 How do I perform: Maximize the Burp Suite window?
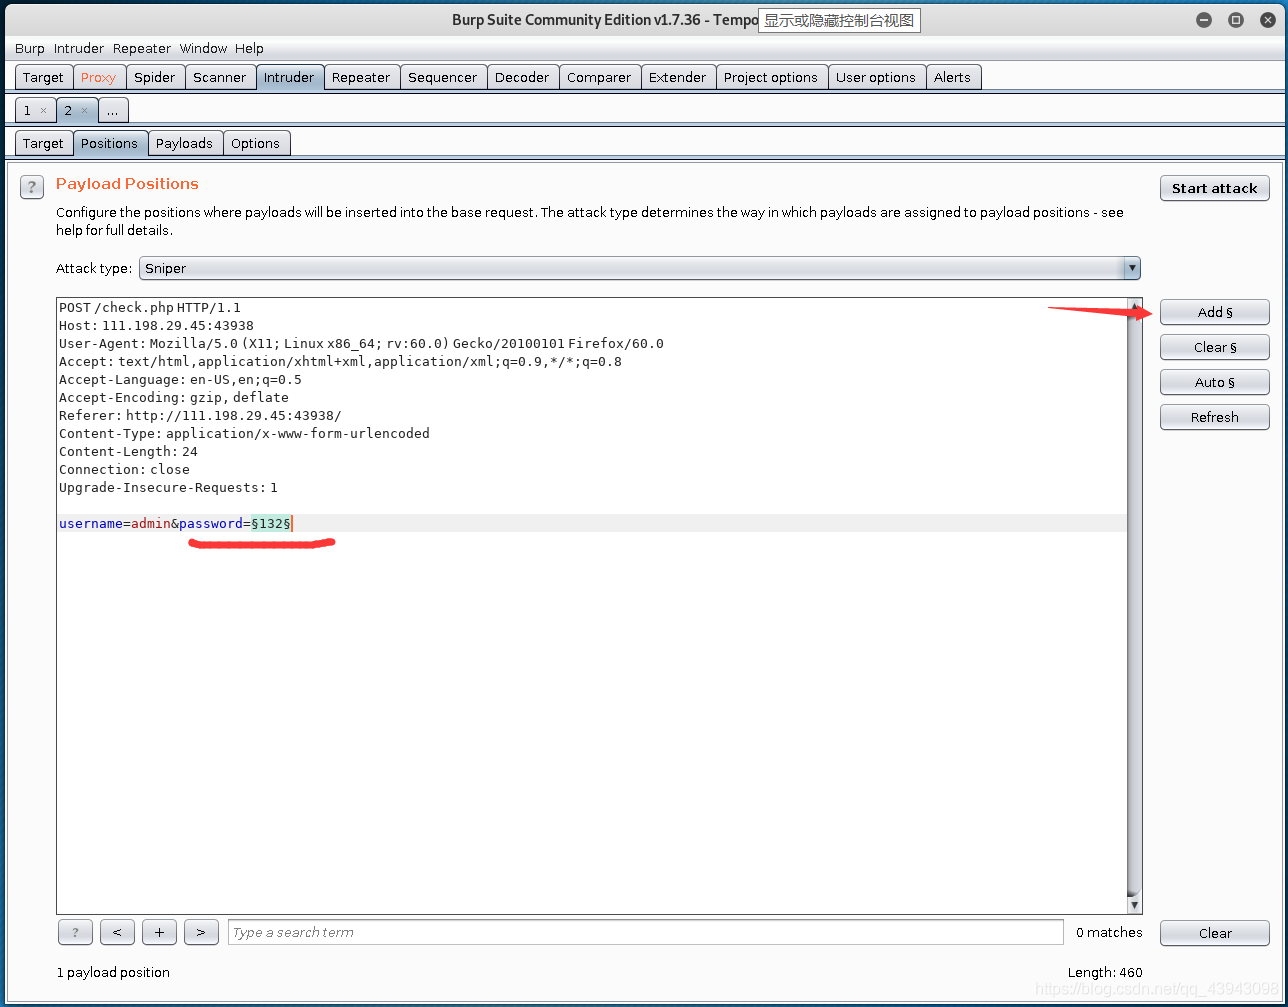[1236, 20]
